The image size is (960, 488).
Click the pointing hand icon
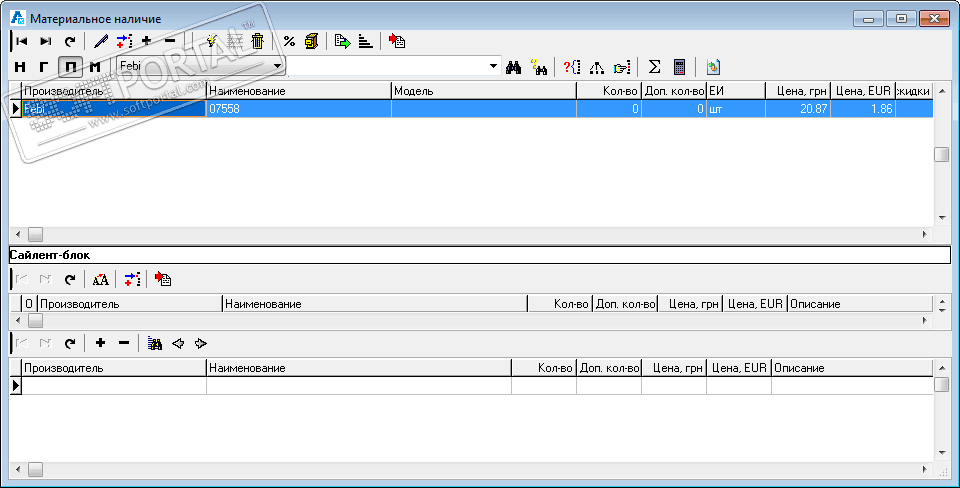pos(622,67)
